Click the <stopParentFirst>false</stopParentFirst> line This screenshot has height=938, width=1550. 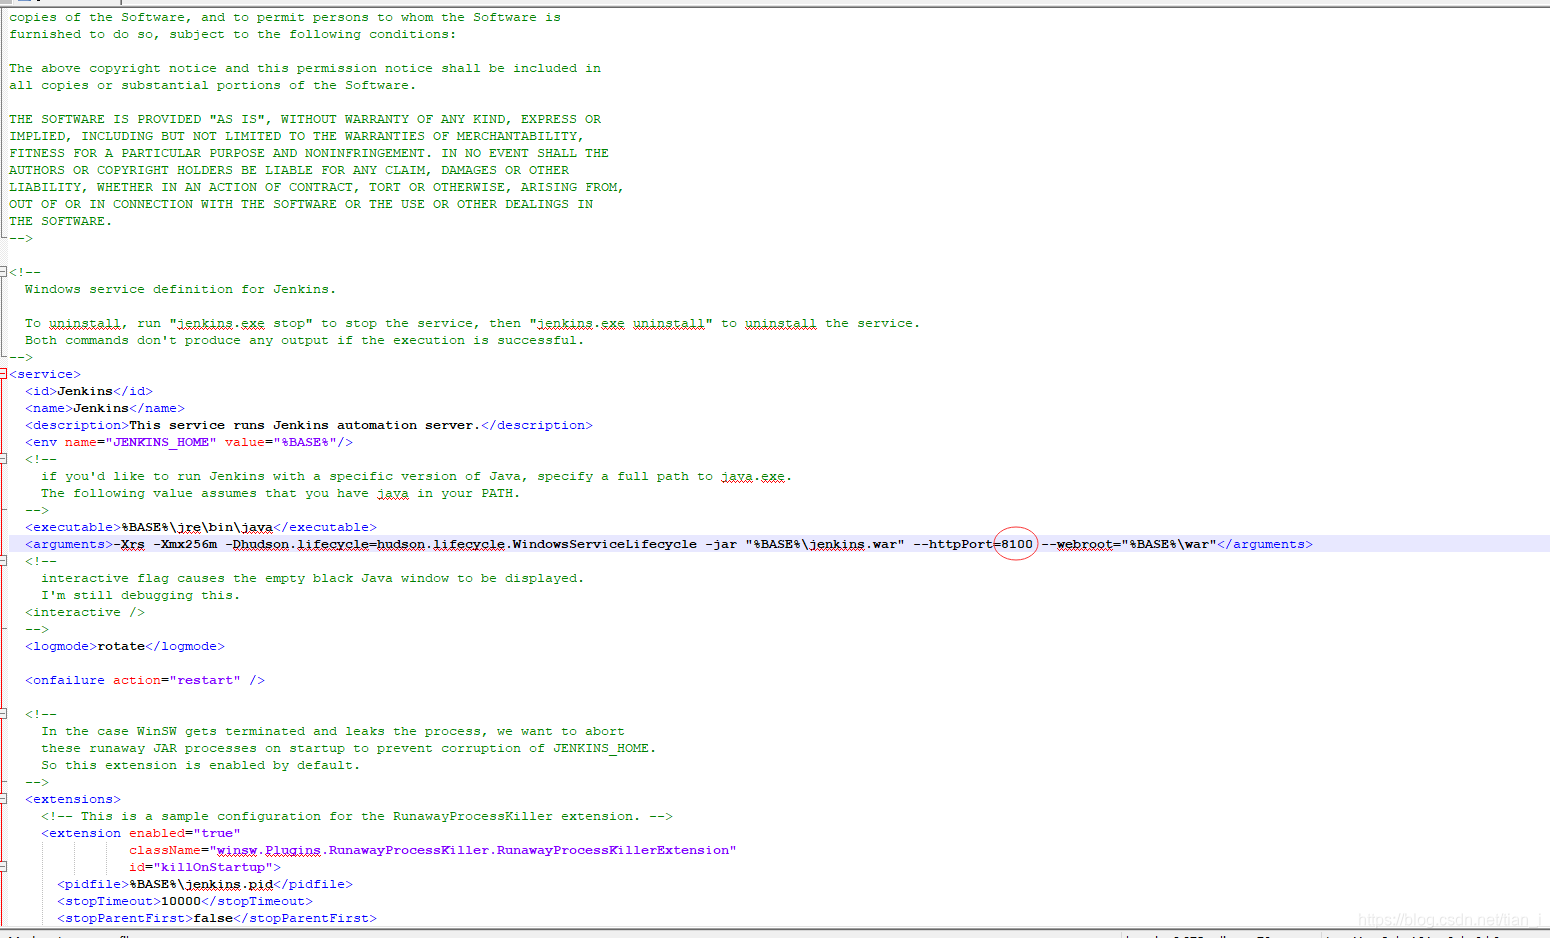(217, 918)
